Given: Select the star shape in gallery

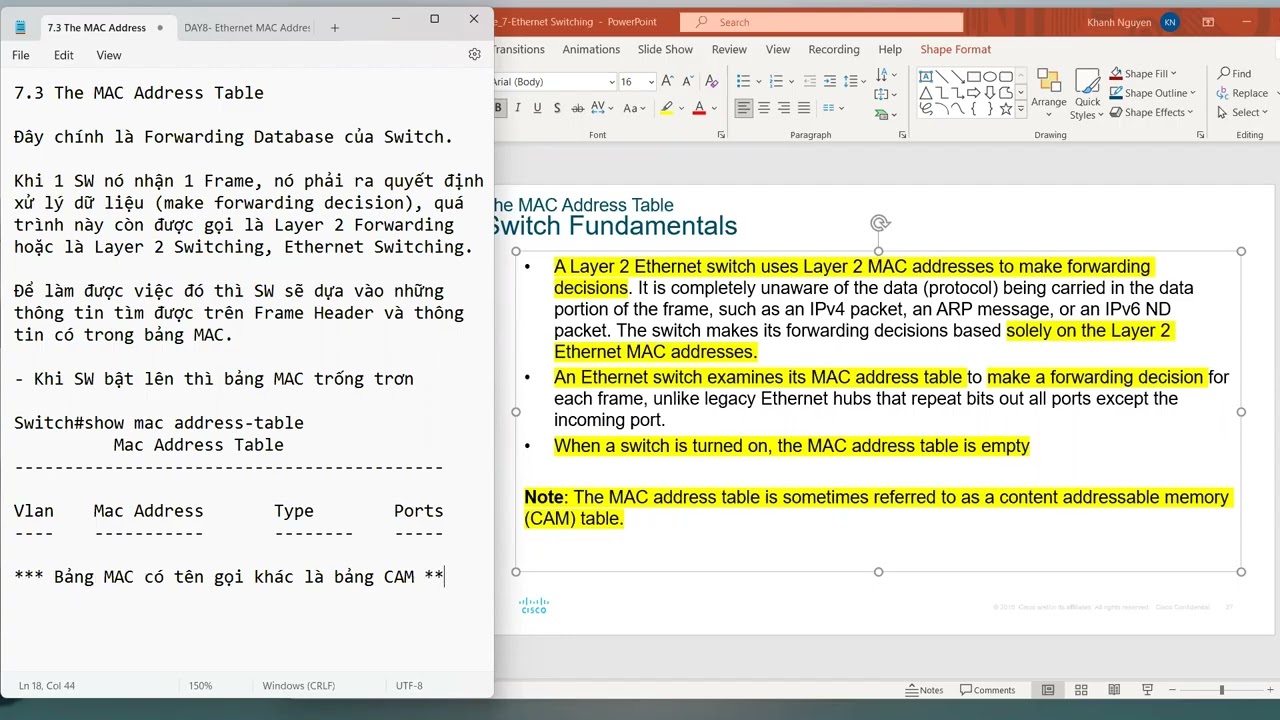Looking at the screenshot, I should pos(1006,109).
